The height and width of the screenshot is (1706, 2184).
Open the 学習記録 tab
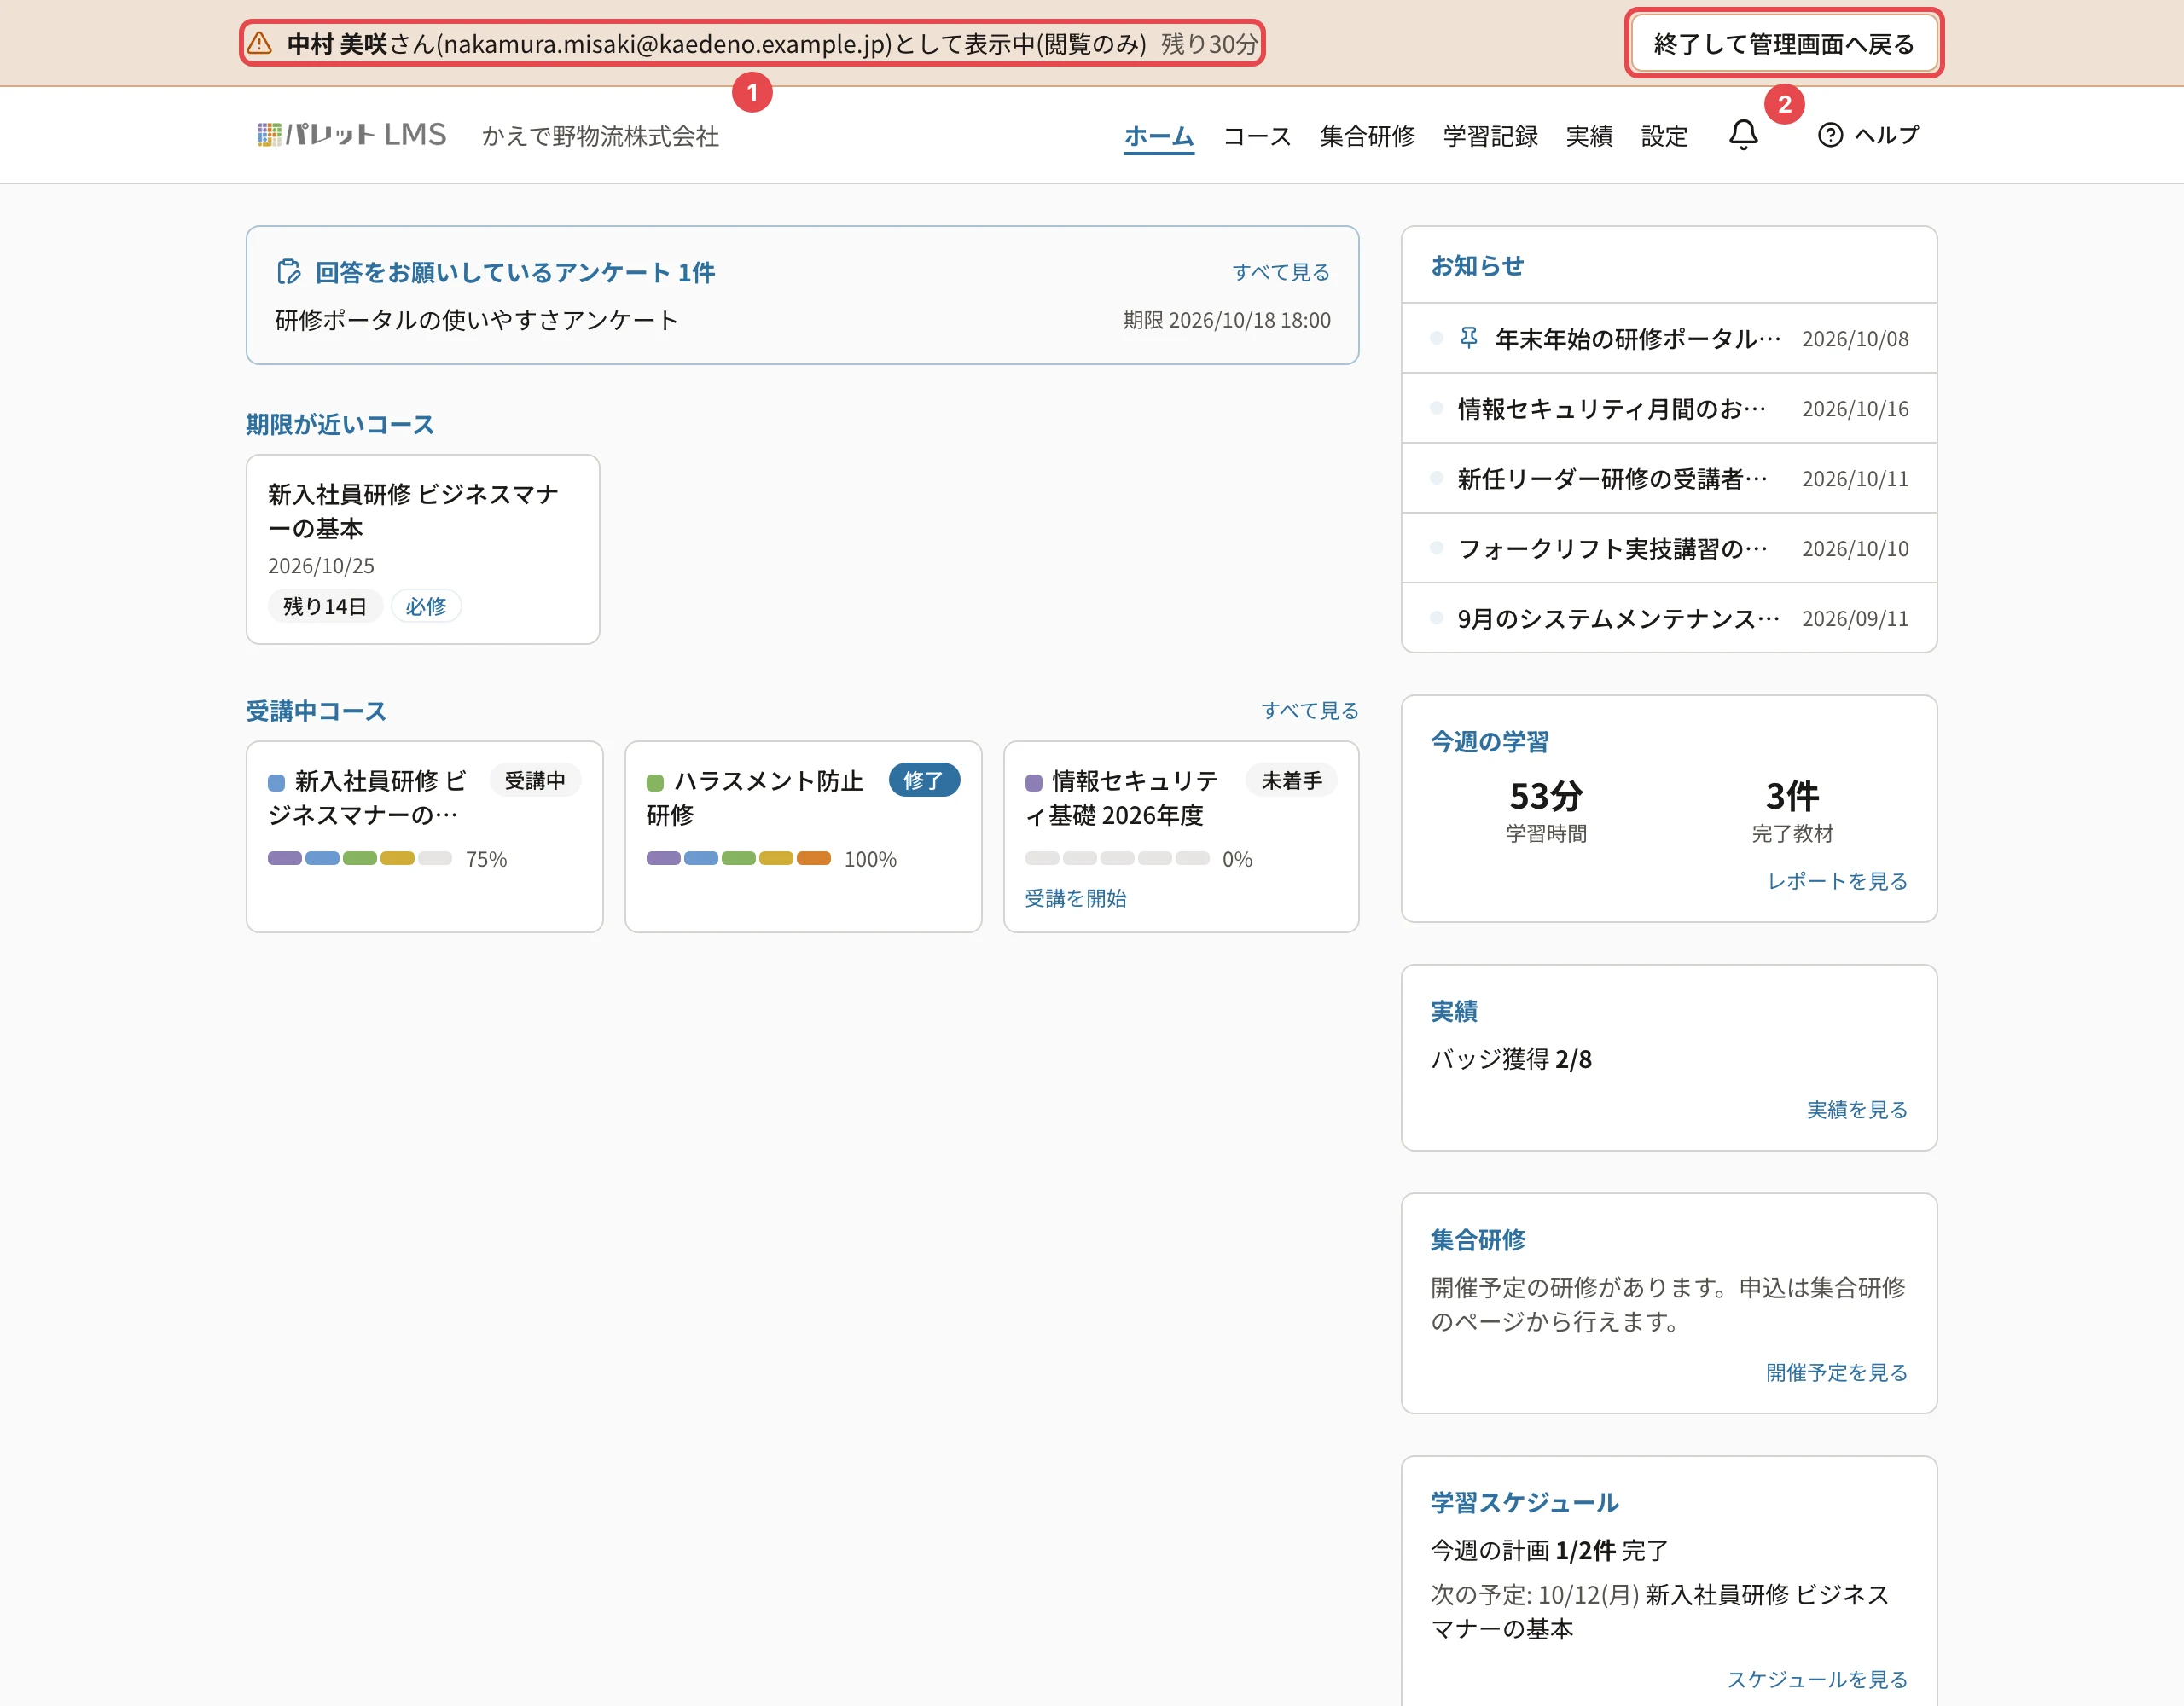1490,135
